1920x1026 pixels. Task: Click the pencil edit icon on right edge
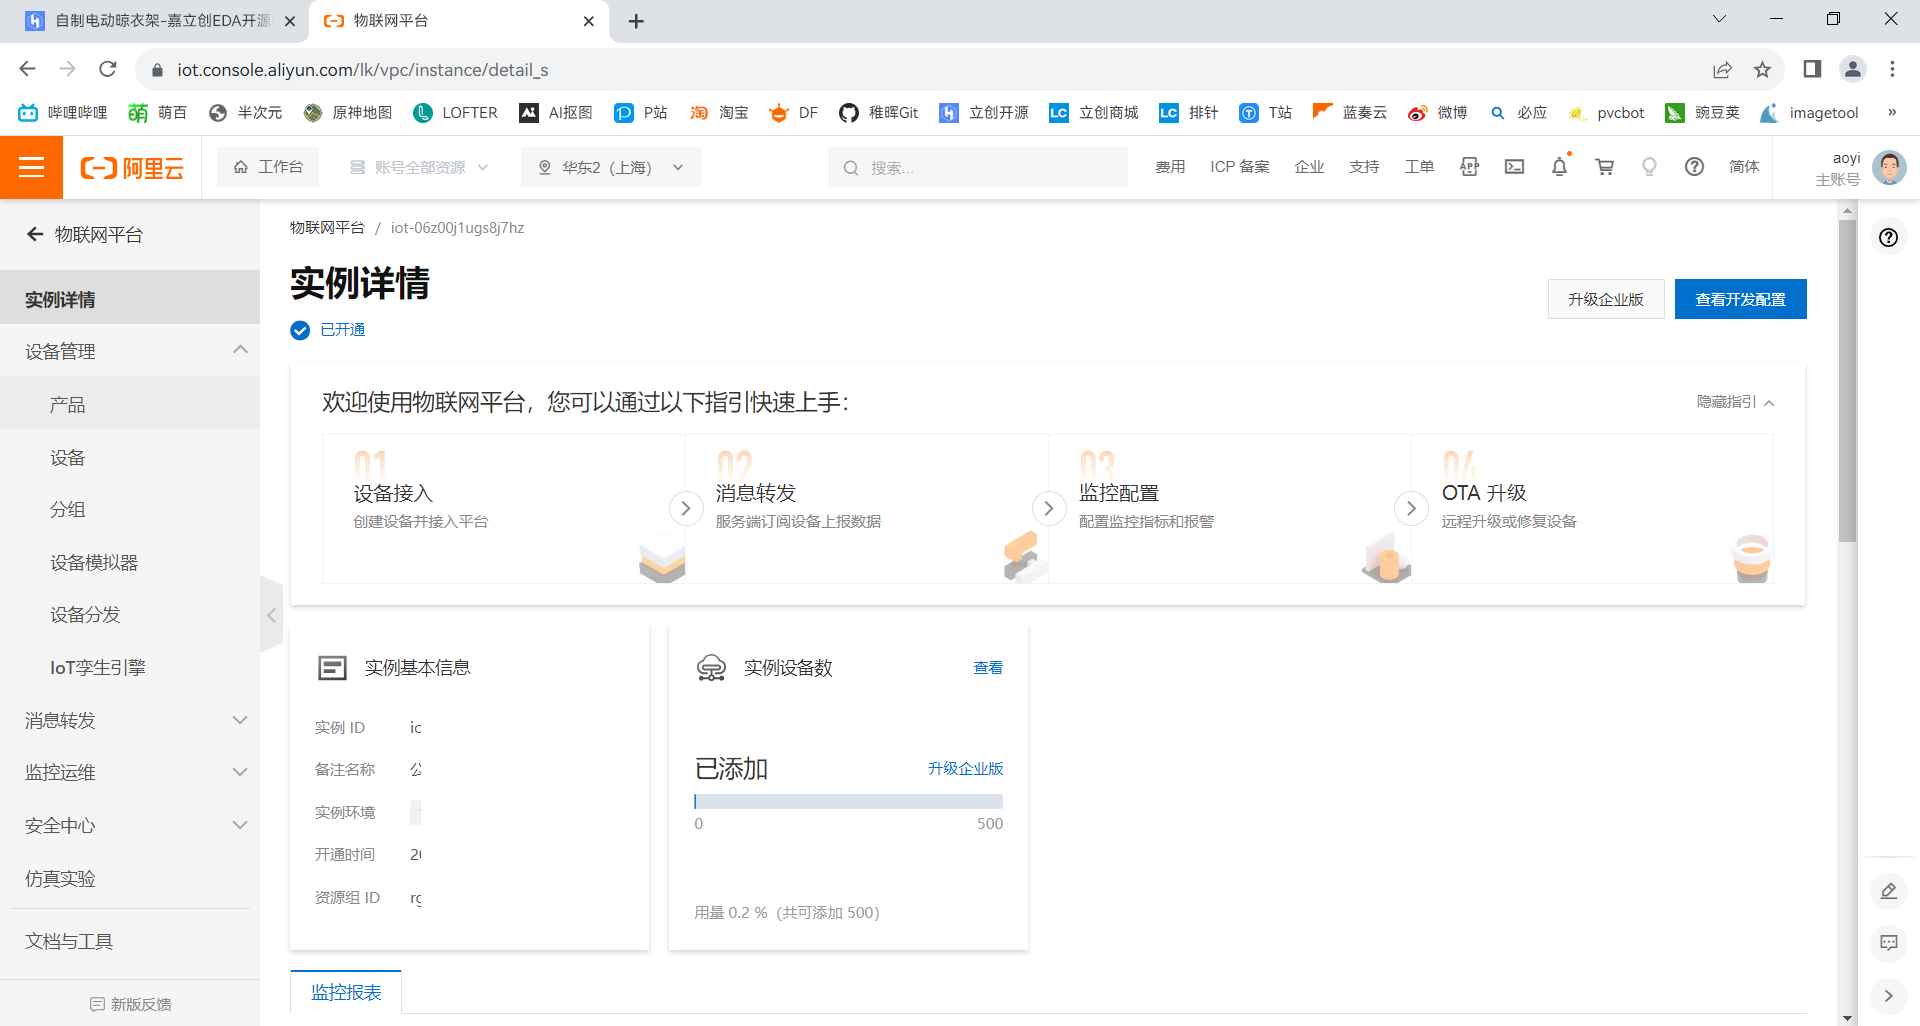coord(1889,891)
